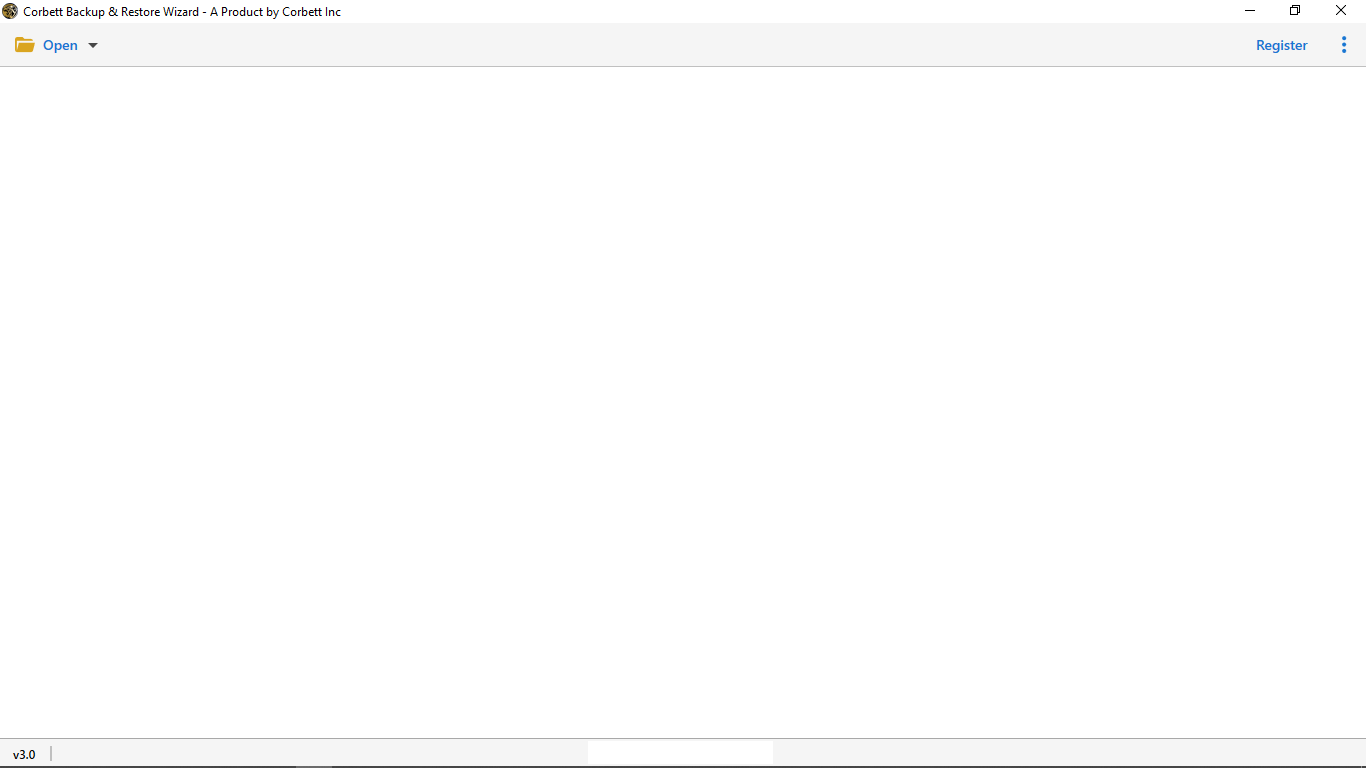Open the three-dot more options menu
The height and width of the screenshot is (768, 1366).
(x=1344, y=45)
